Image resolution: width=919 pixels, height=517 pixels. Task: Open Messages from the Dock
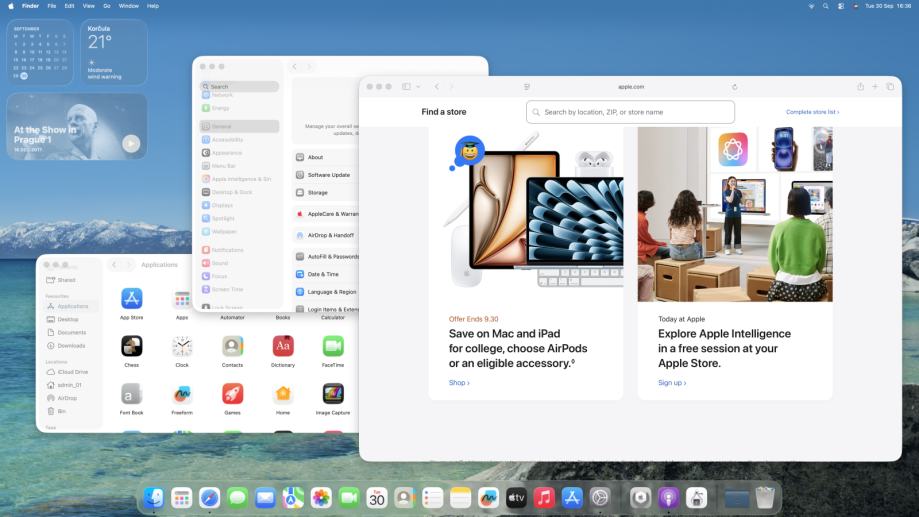pyautogui.click(x=237, y=498)
